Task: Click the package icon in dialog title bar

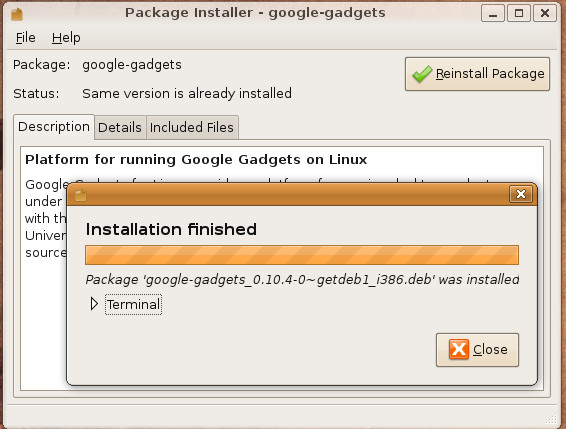Action: click(81, 195)
